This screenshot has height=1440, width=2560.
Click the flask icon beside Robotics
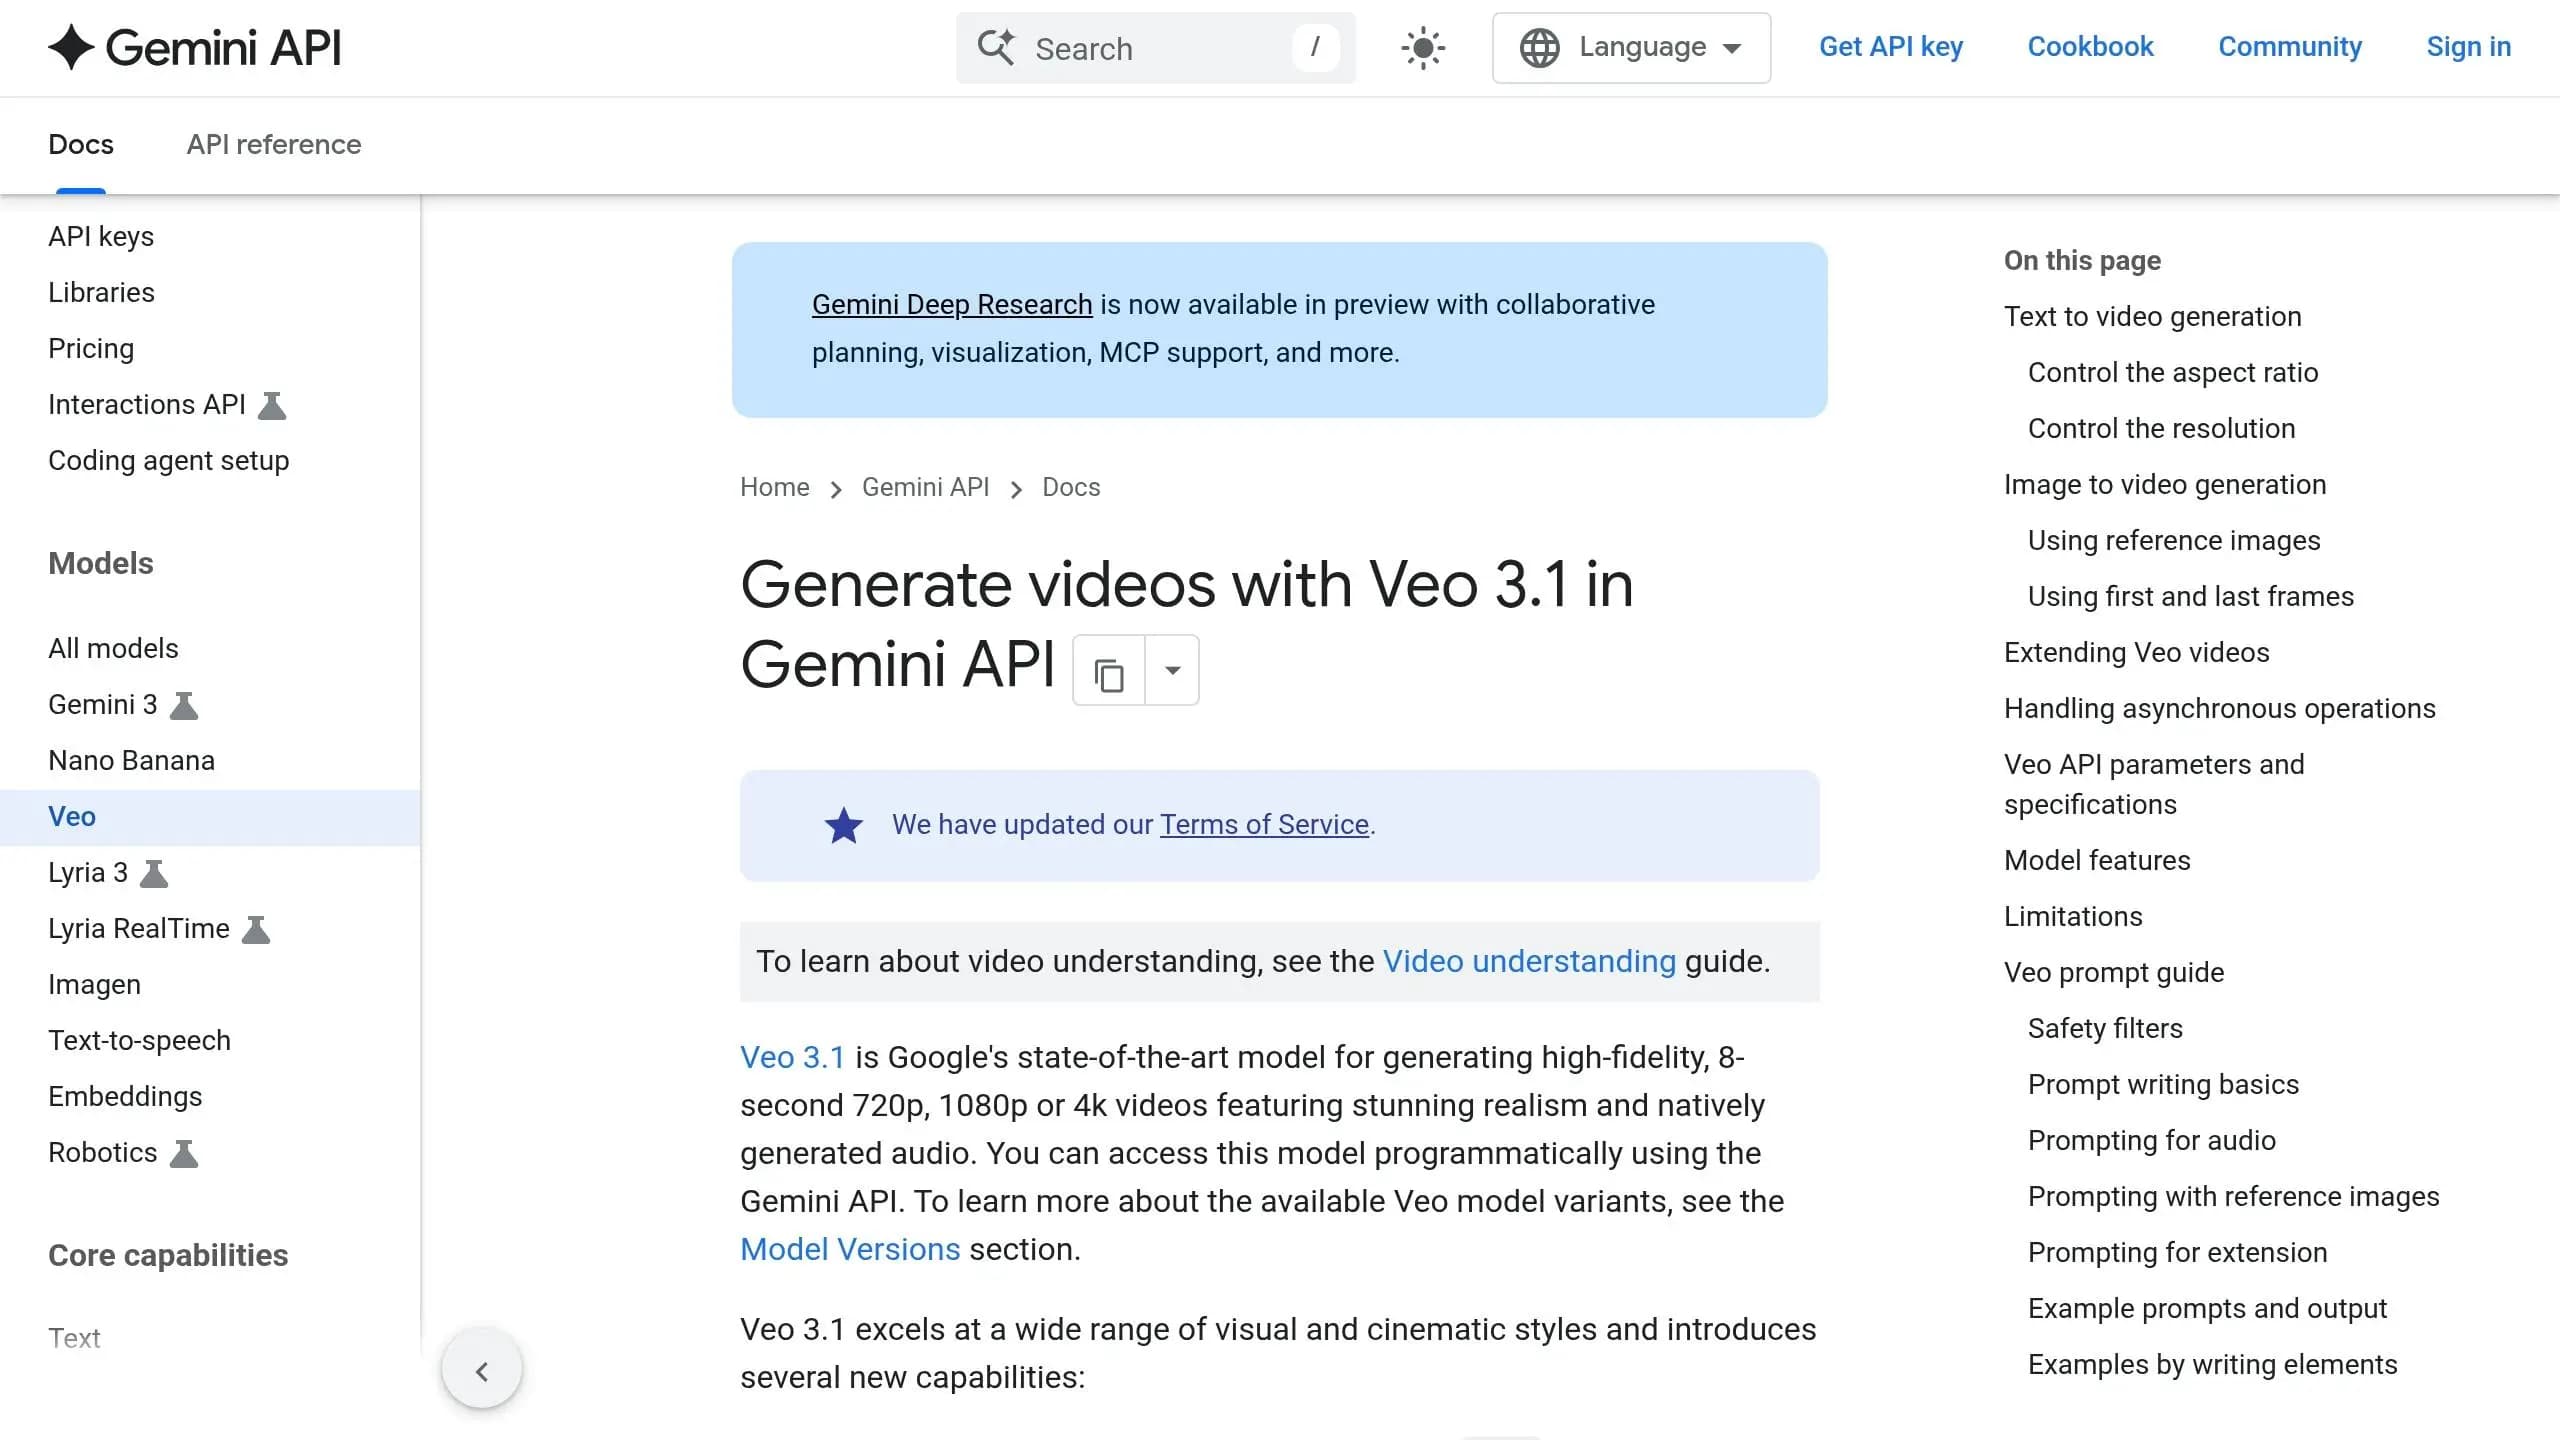(184, 1154)
